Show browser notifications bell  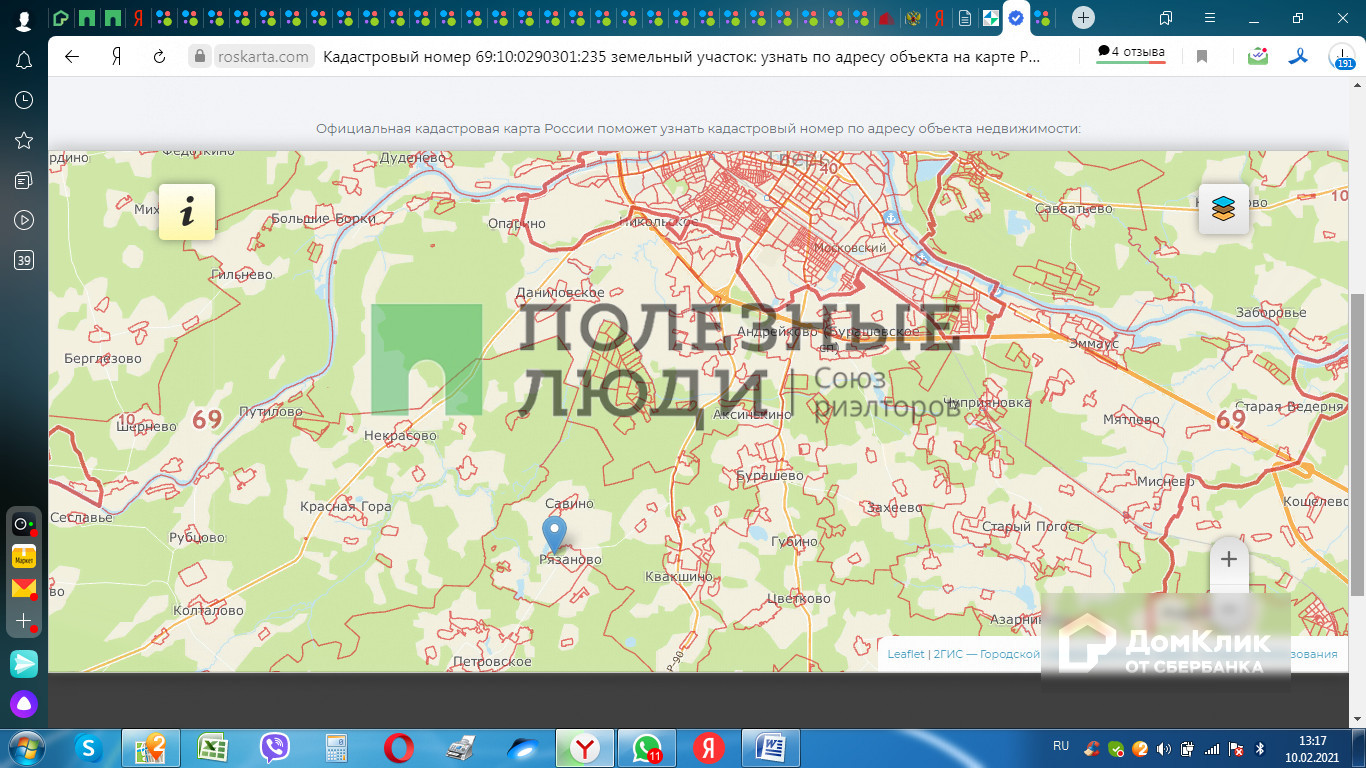pos(24,61)
